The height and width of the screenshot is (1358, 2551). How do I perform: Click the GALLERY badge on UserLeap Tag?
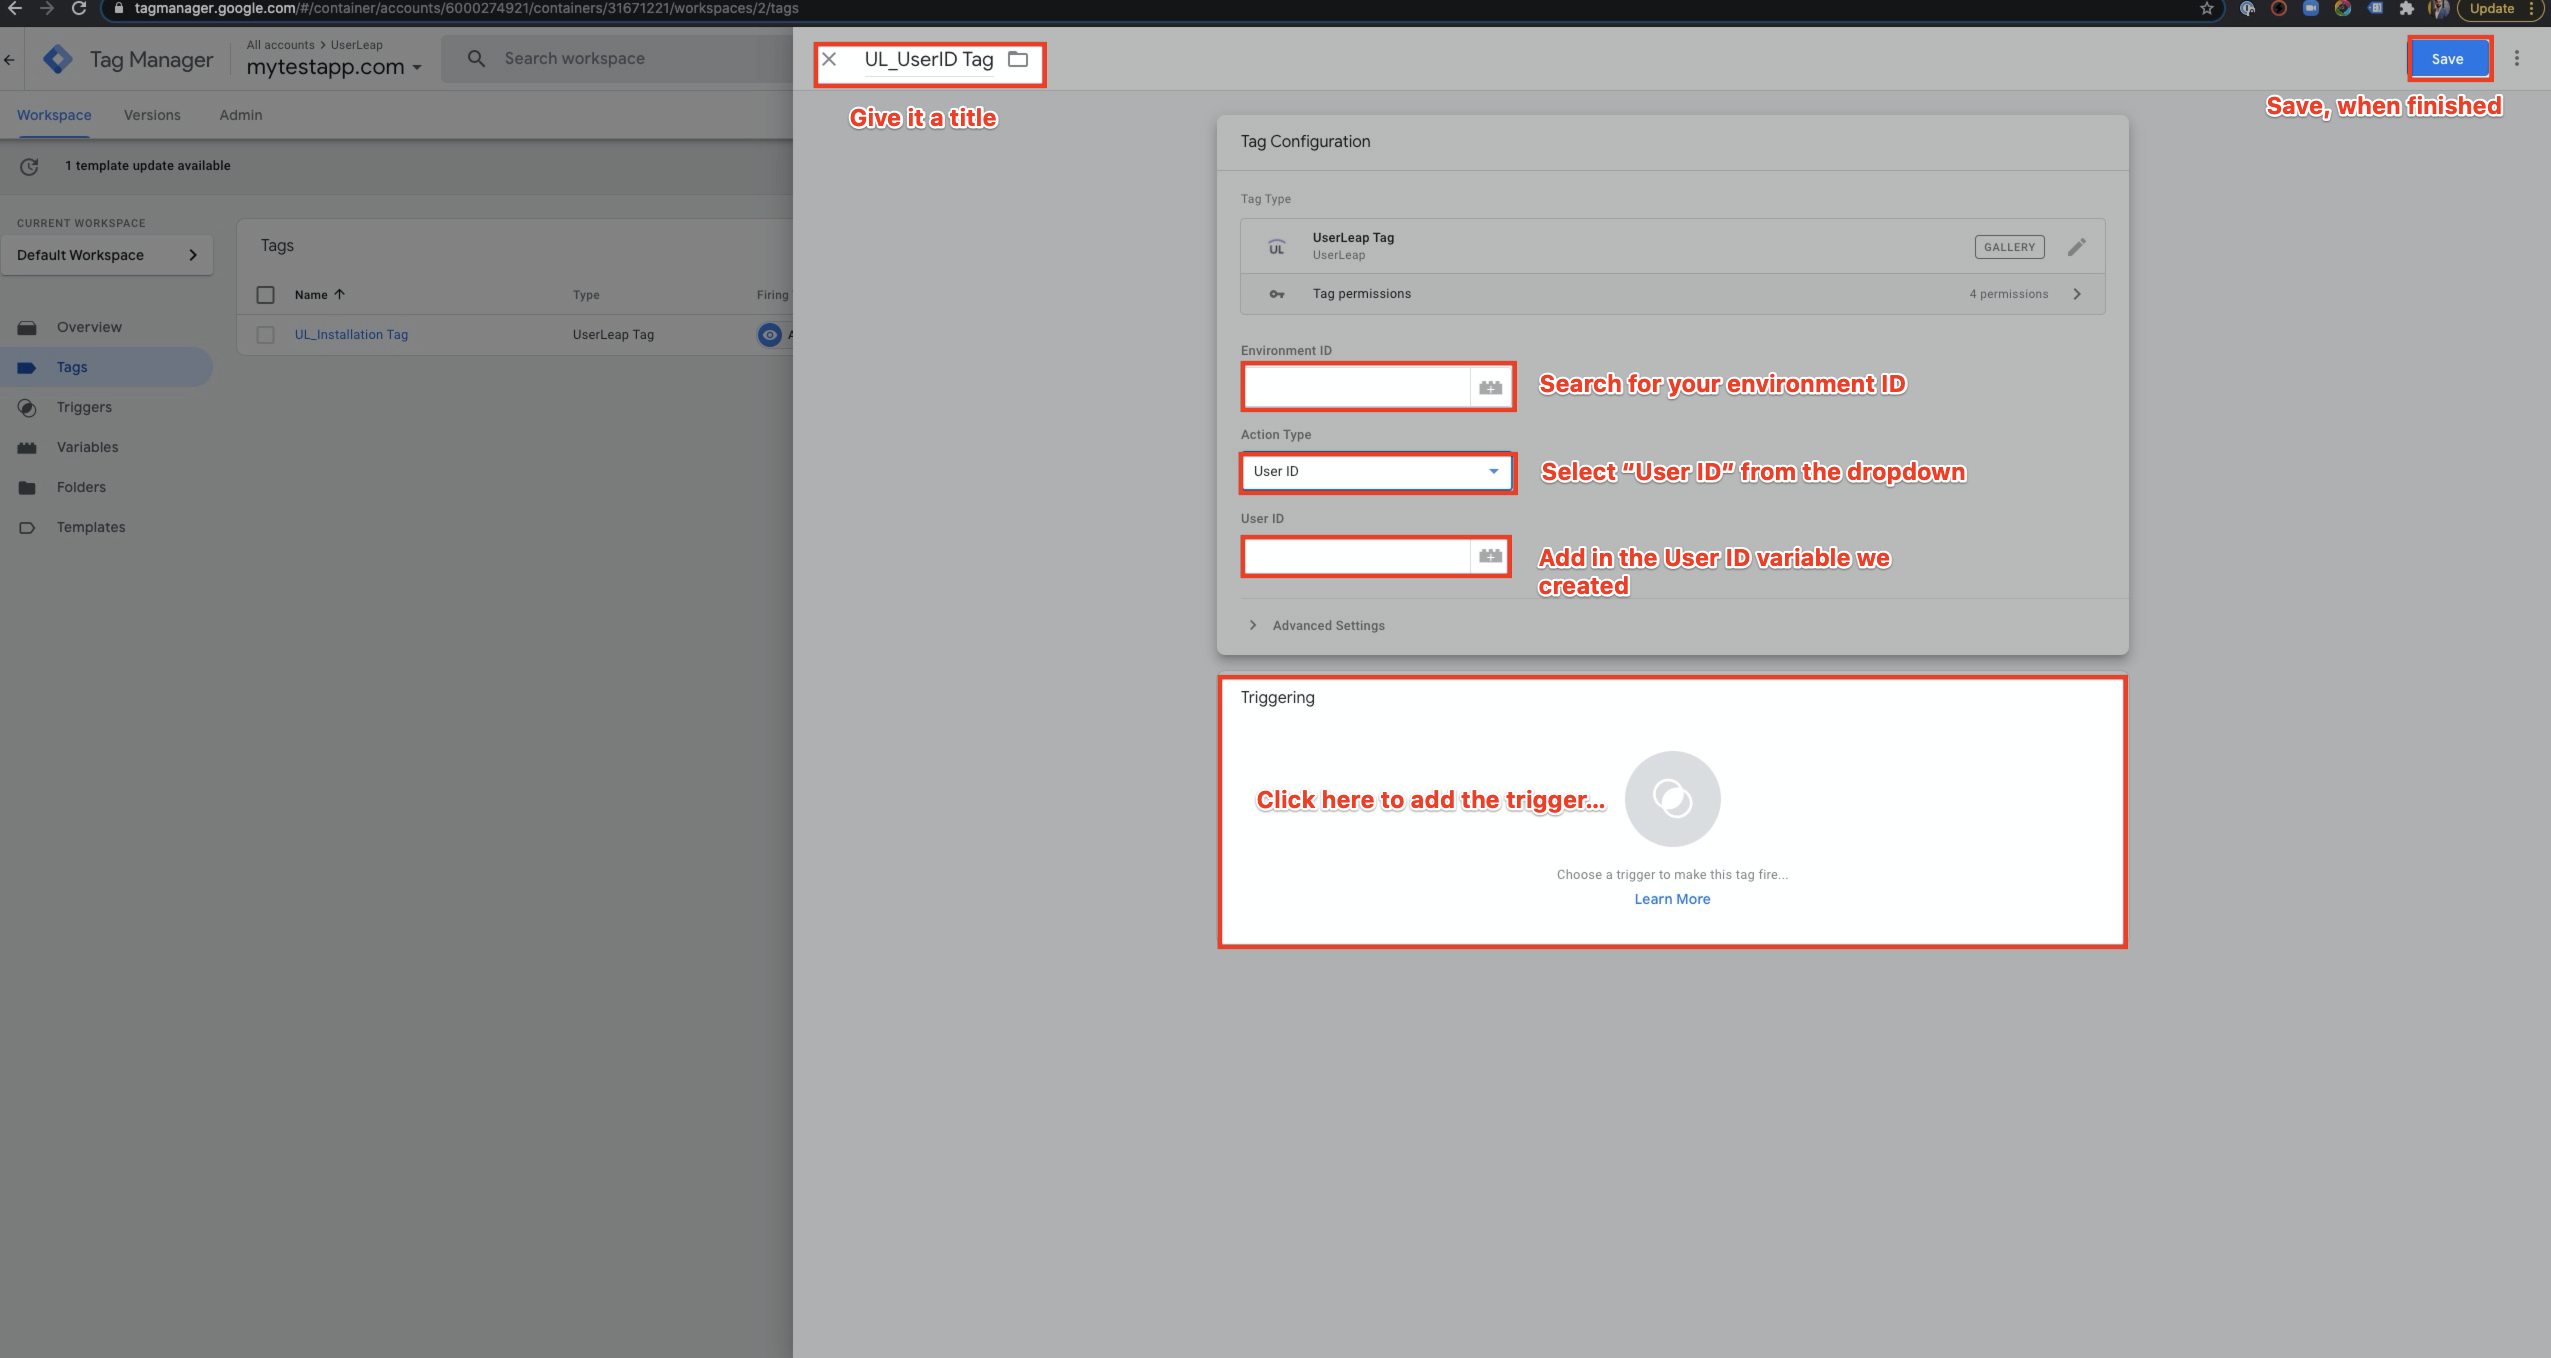point(2009,247)
